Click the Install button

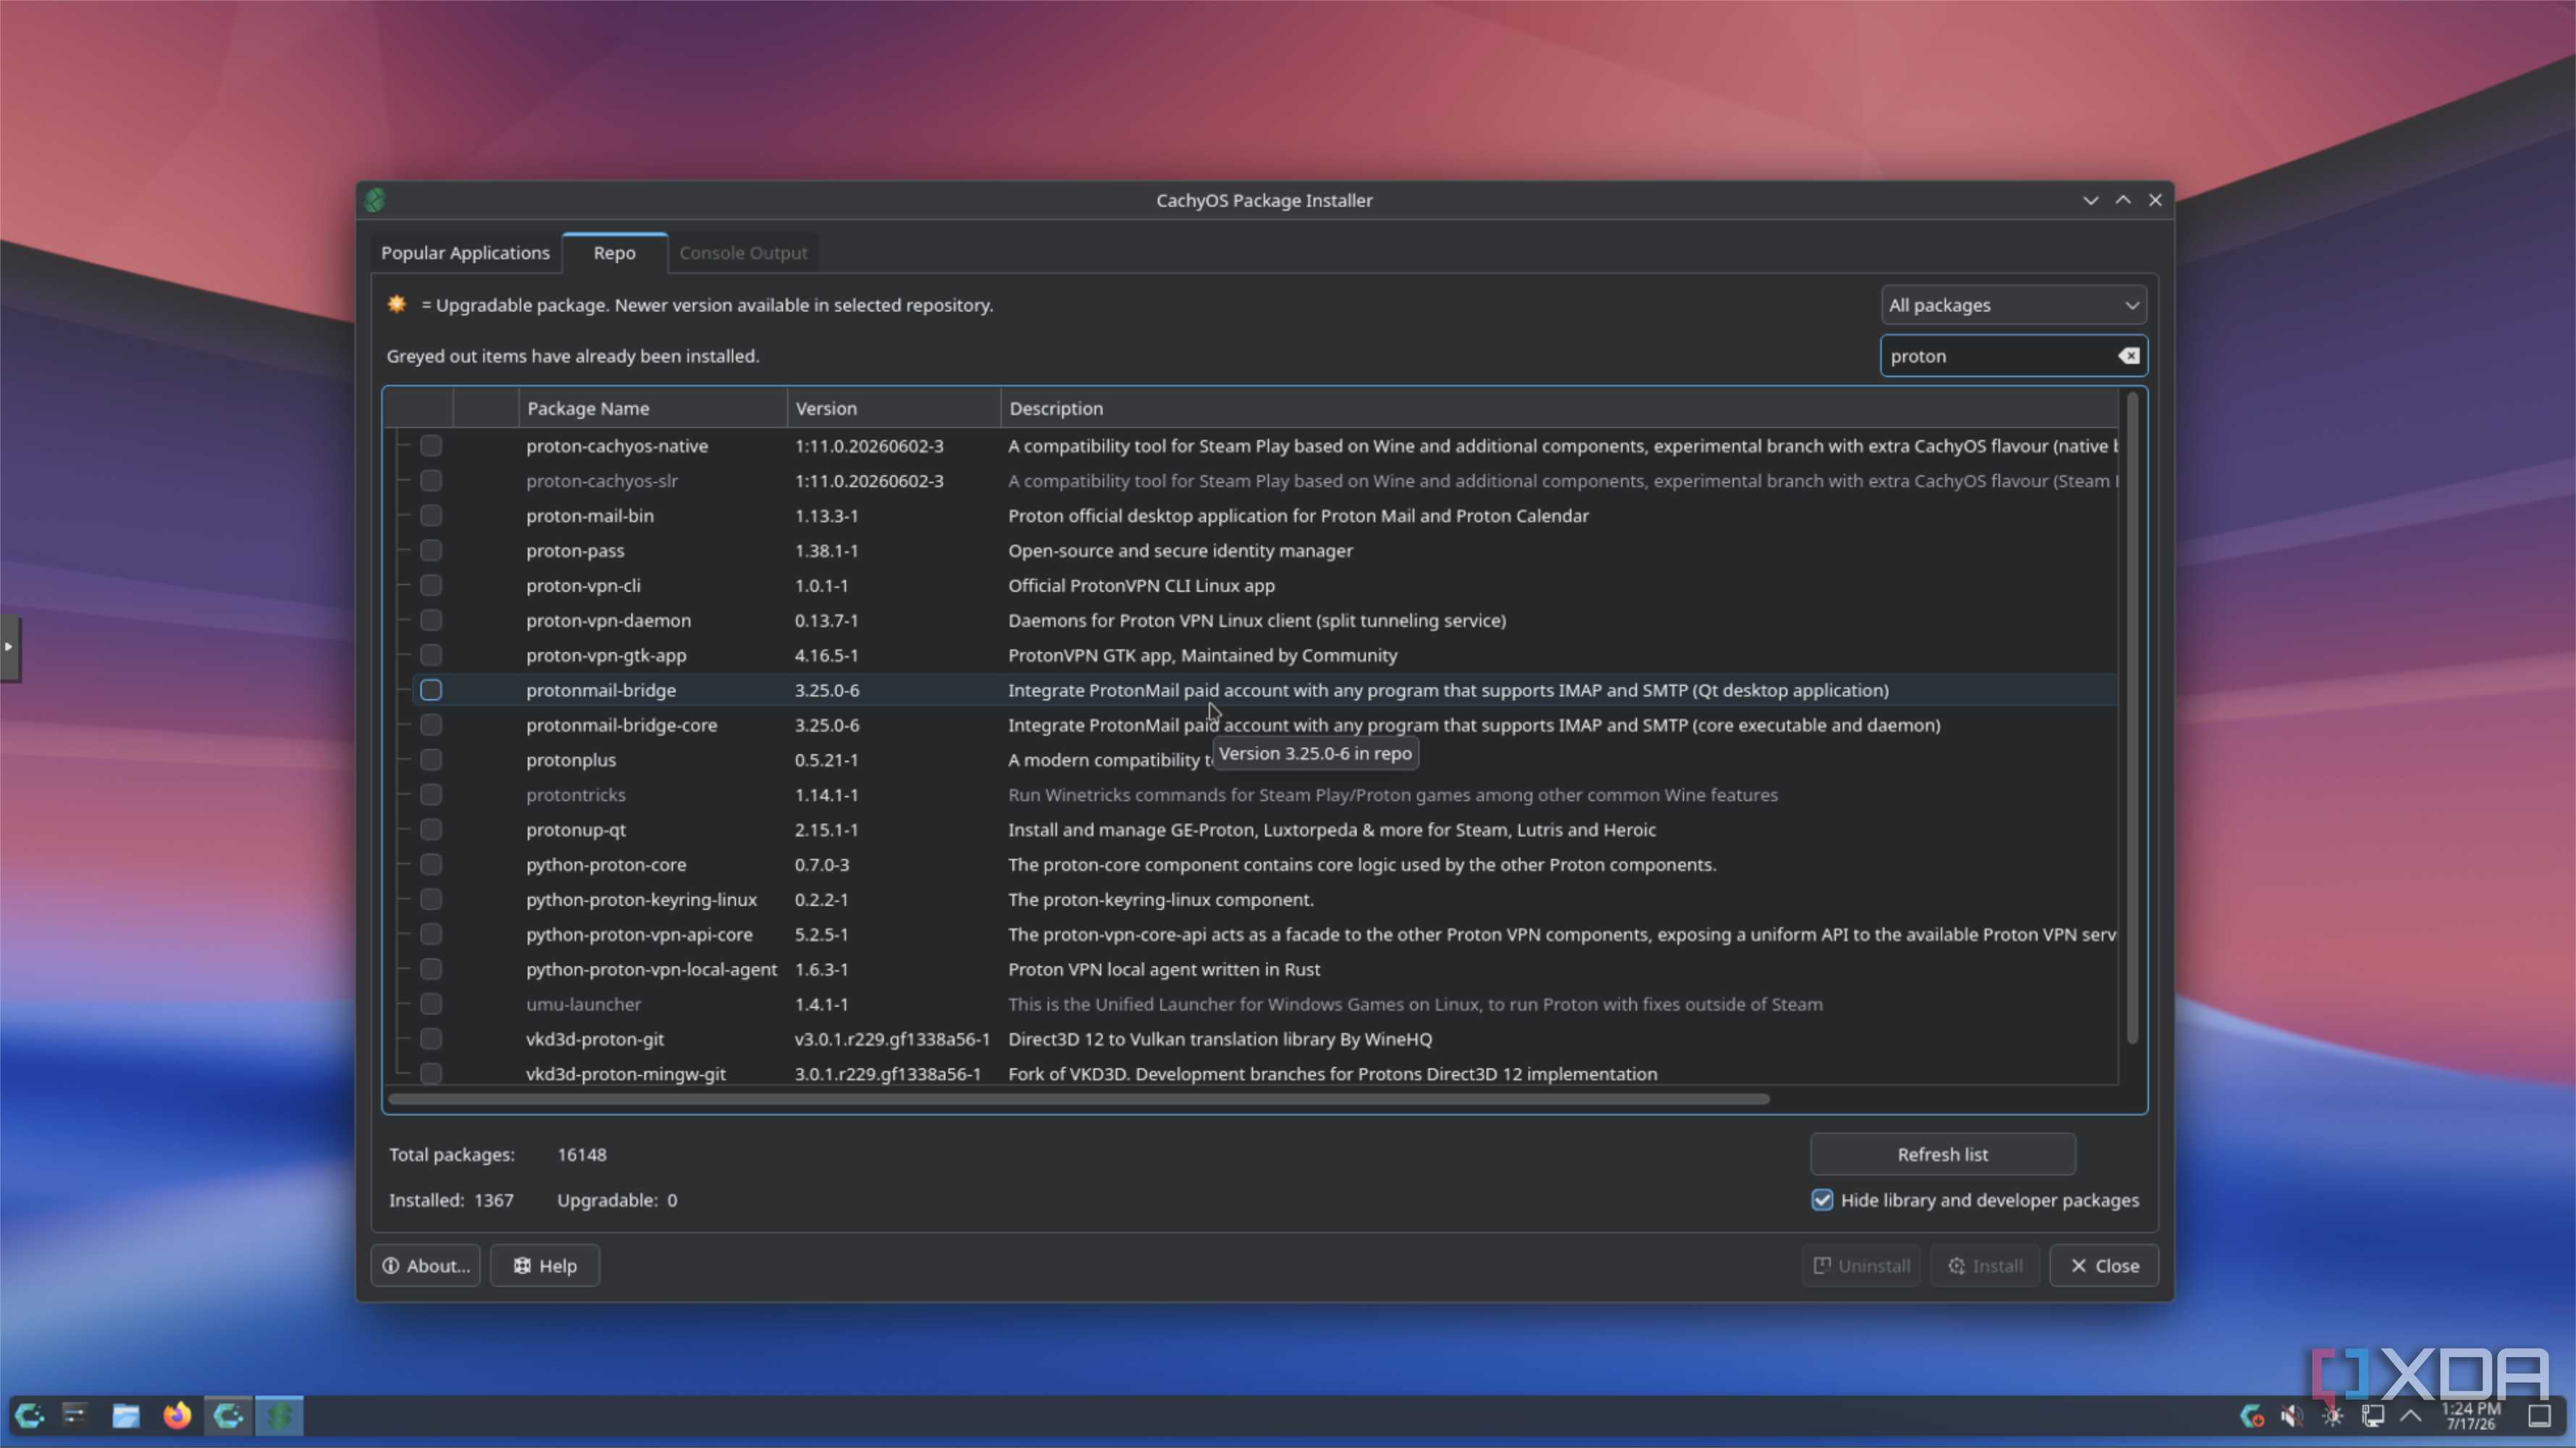point(1984,1266)
